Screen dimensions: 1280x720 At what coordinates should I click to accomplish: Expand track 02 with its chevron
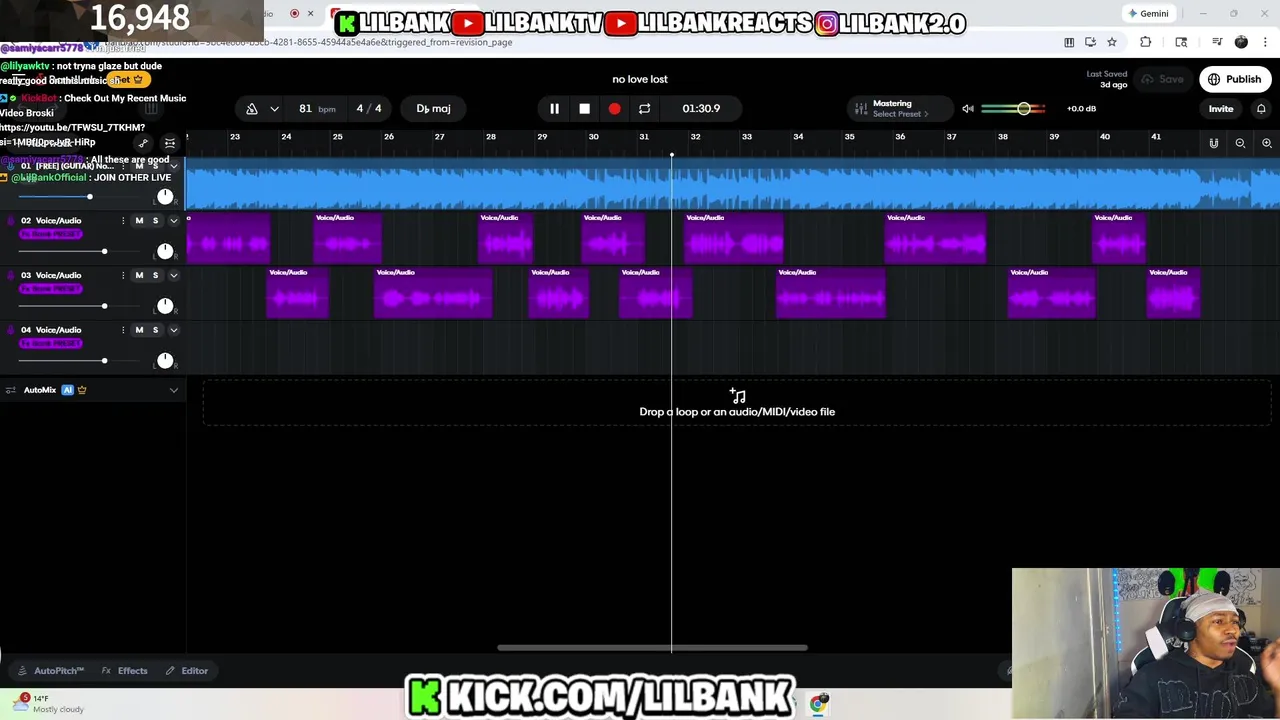[x=174, y=221]
